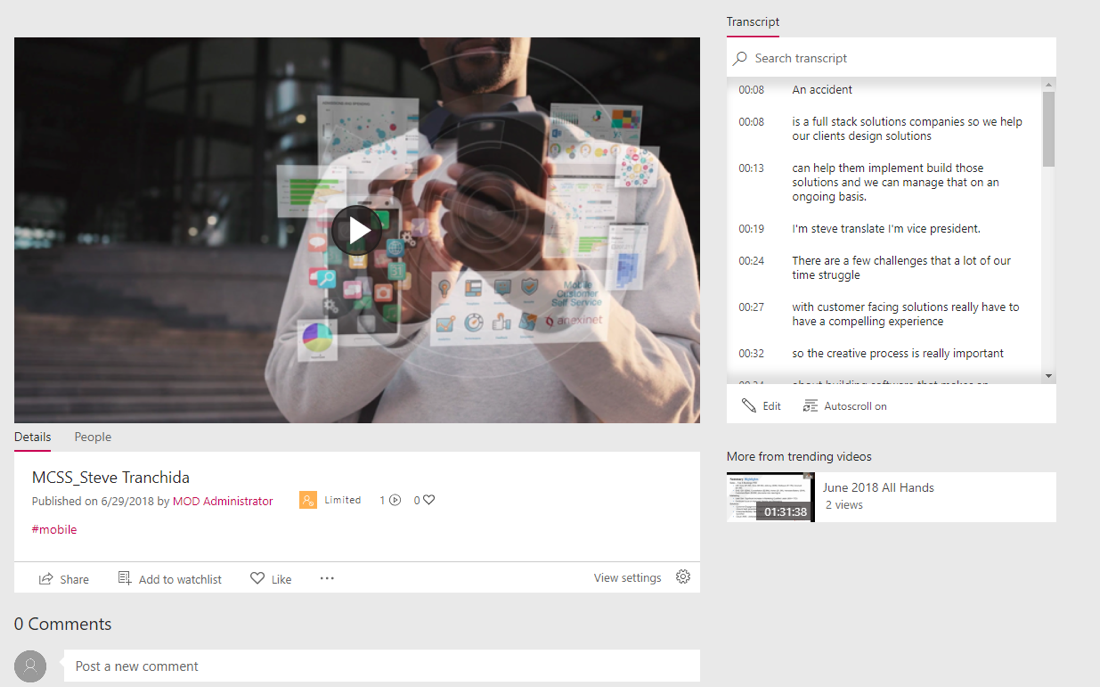This screenshot has height=687, width=1100.
Task: Click transcript scrollbar down arrow
Action: click(x=1049, y=376)
